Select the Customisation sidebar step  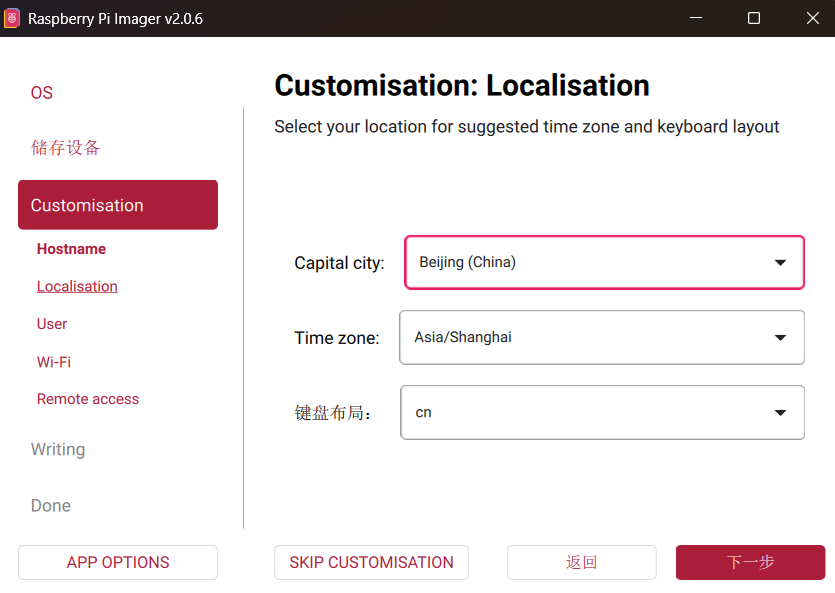(x=118, y=205)
